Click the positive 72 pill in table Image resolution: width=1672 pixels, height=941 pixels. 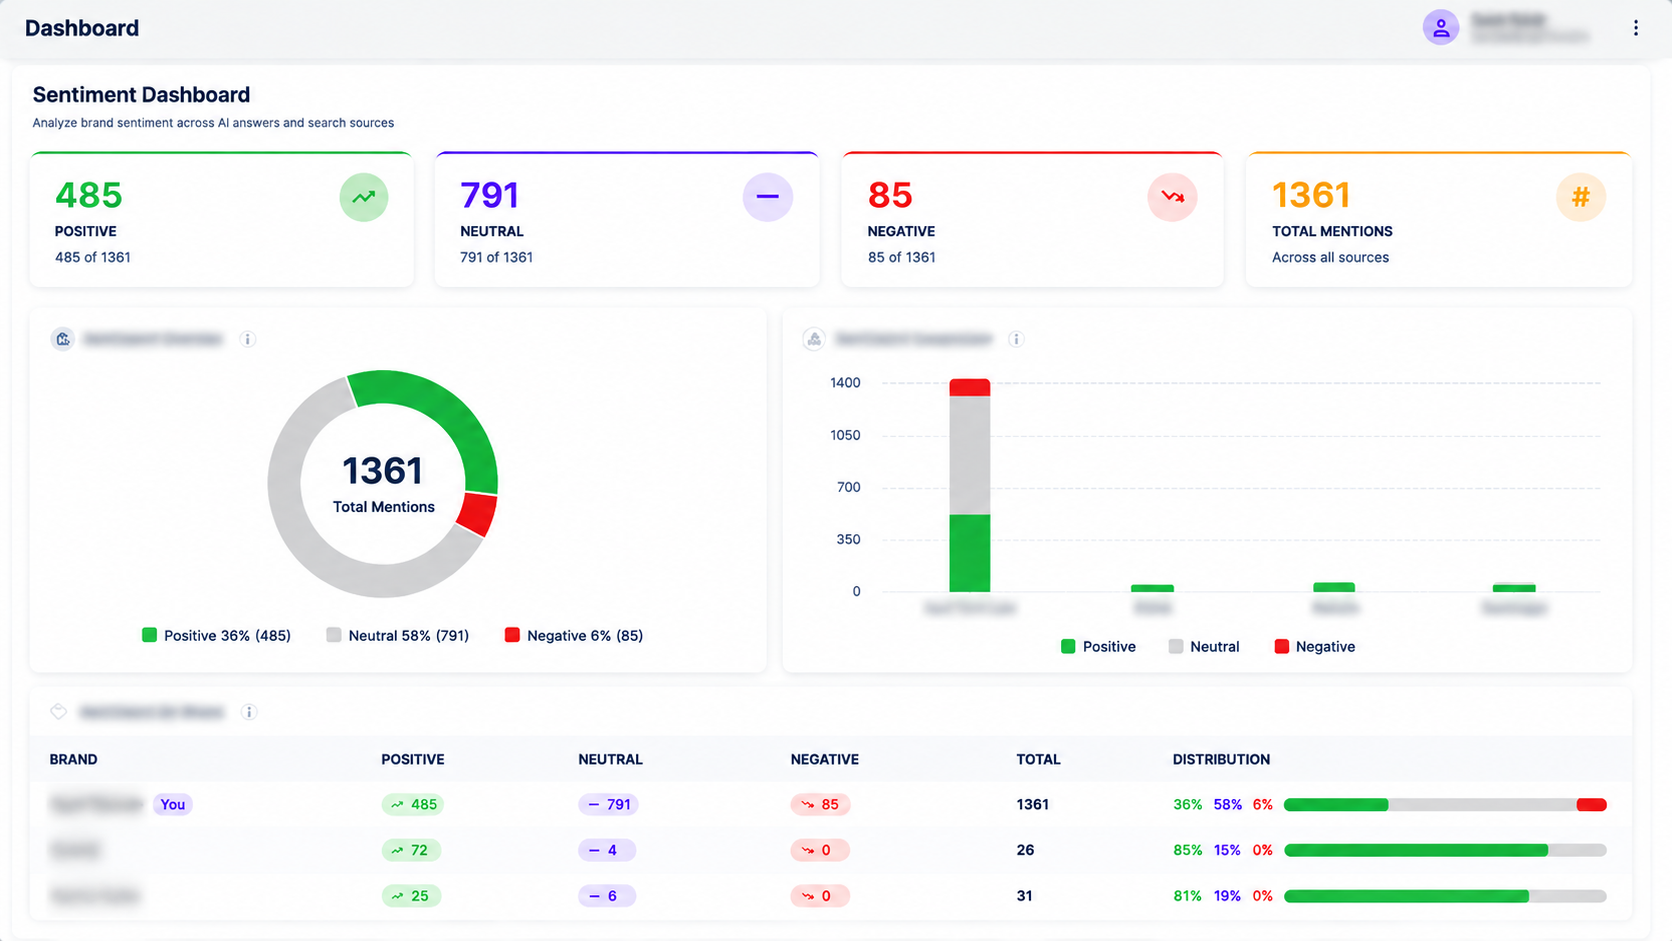coord(411,850)
